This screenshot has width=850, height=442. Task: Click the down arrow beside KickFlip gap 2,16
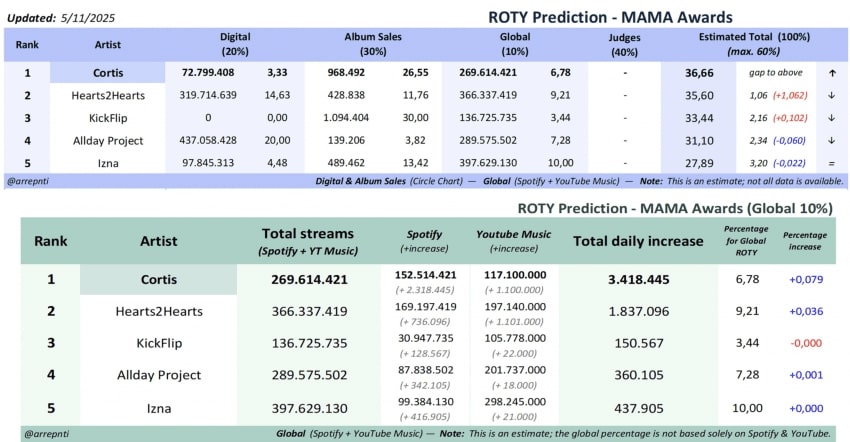coord(833,117)
